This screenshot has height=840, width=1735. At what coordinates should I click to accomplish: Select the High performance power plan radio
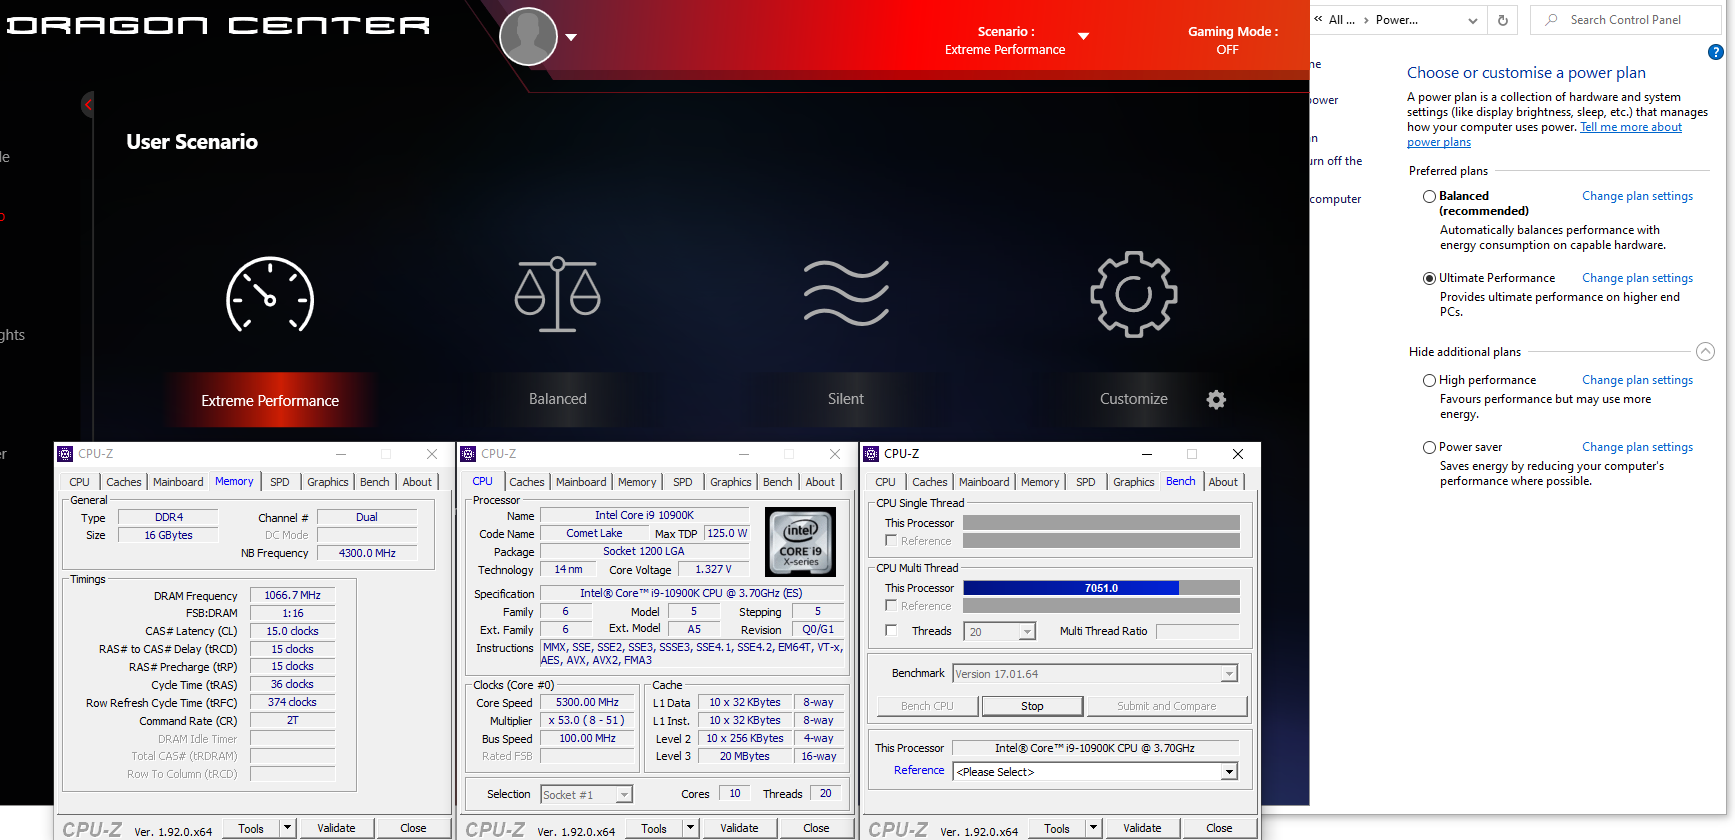1429,381
